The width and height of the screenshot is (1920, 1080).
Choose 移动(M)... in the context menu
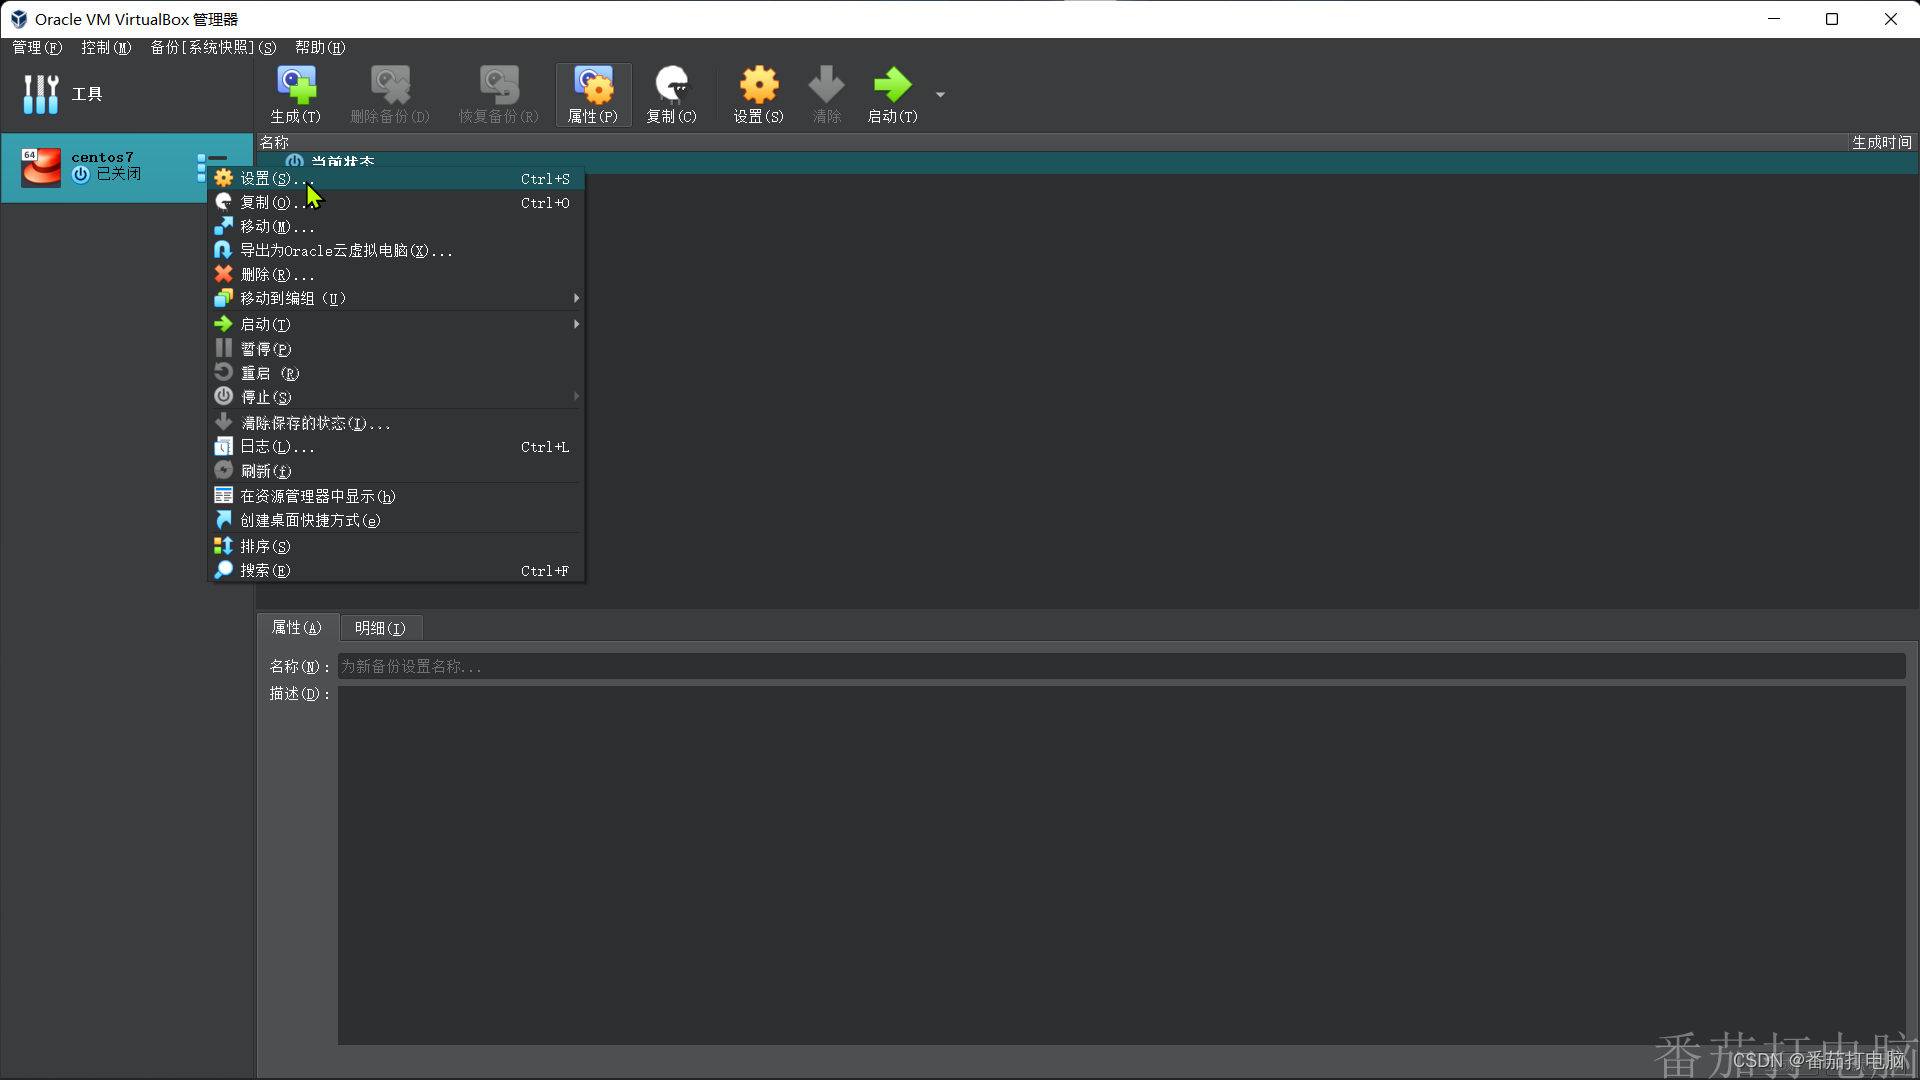tap(396, 227)
